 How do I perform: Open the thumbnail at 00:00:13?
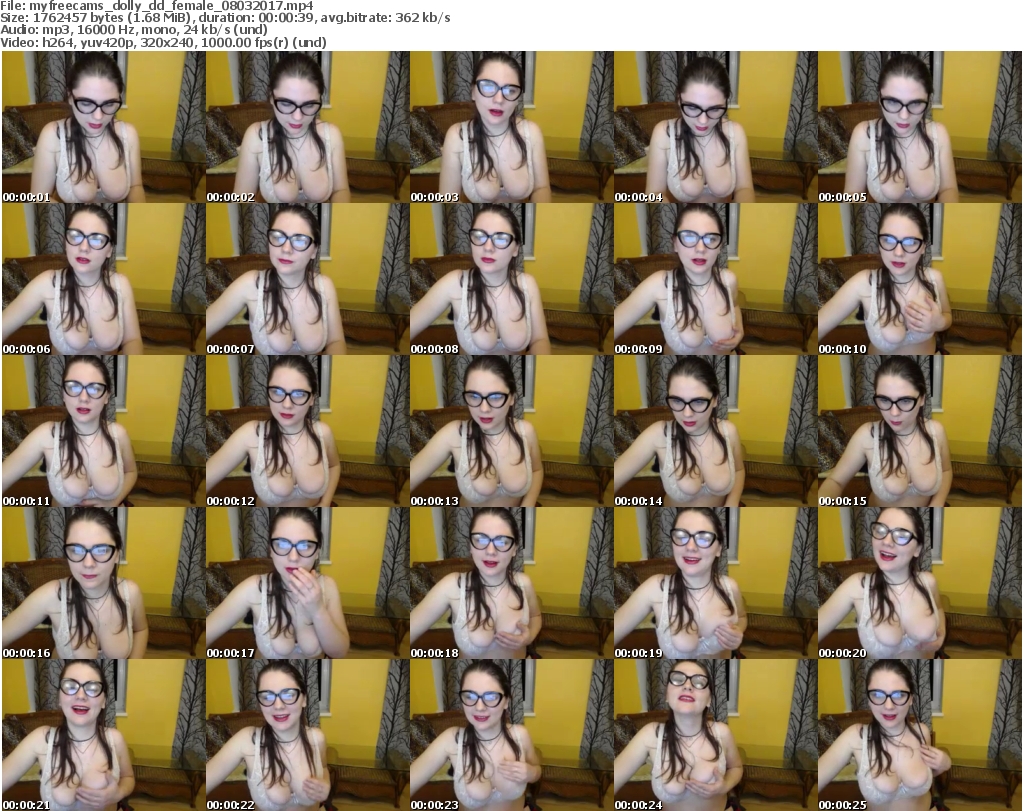coord(511,431)
